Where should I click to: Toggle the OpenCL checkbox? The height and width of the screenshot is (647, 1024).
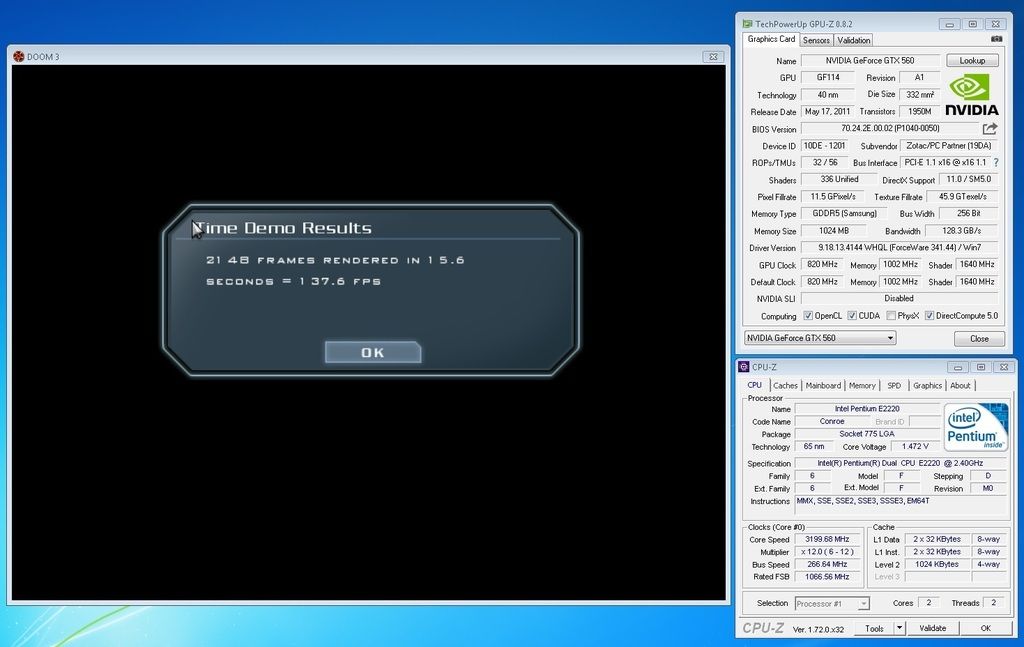808,315
